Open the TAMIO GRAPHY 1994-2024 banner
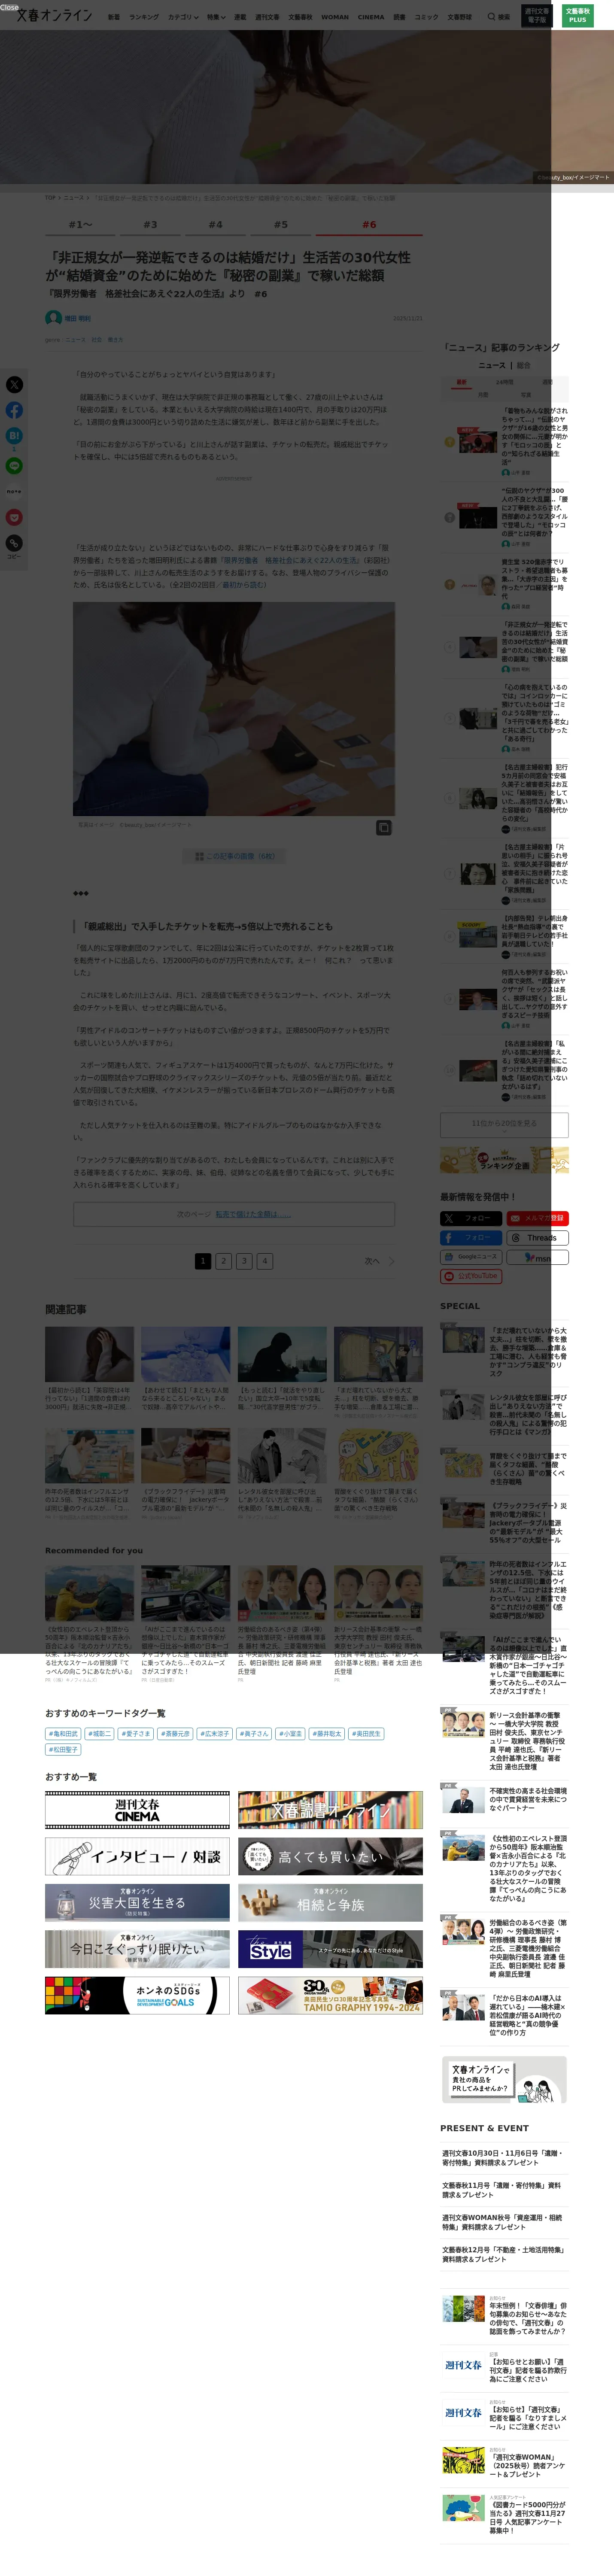 (x=330, y=1995)
